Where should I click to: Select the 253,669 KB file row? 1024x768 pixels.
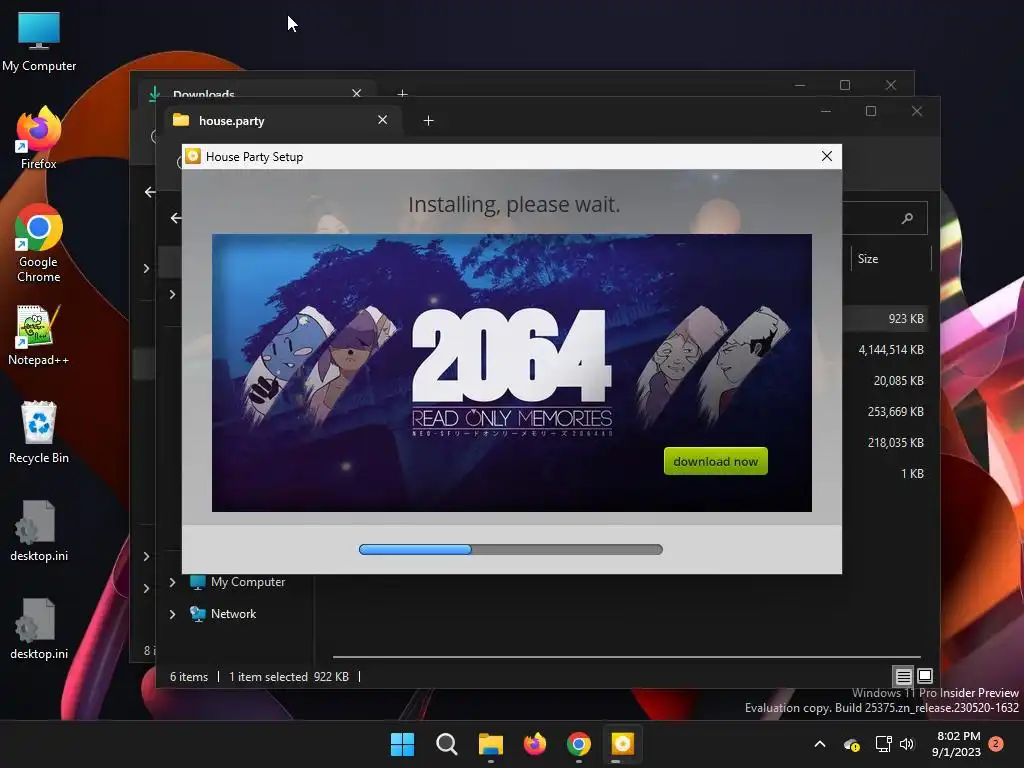click(885, 411)
